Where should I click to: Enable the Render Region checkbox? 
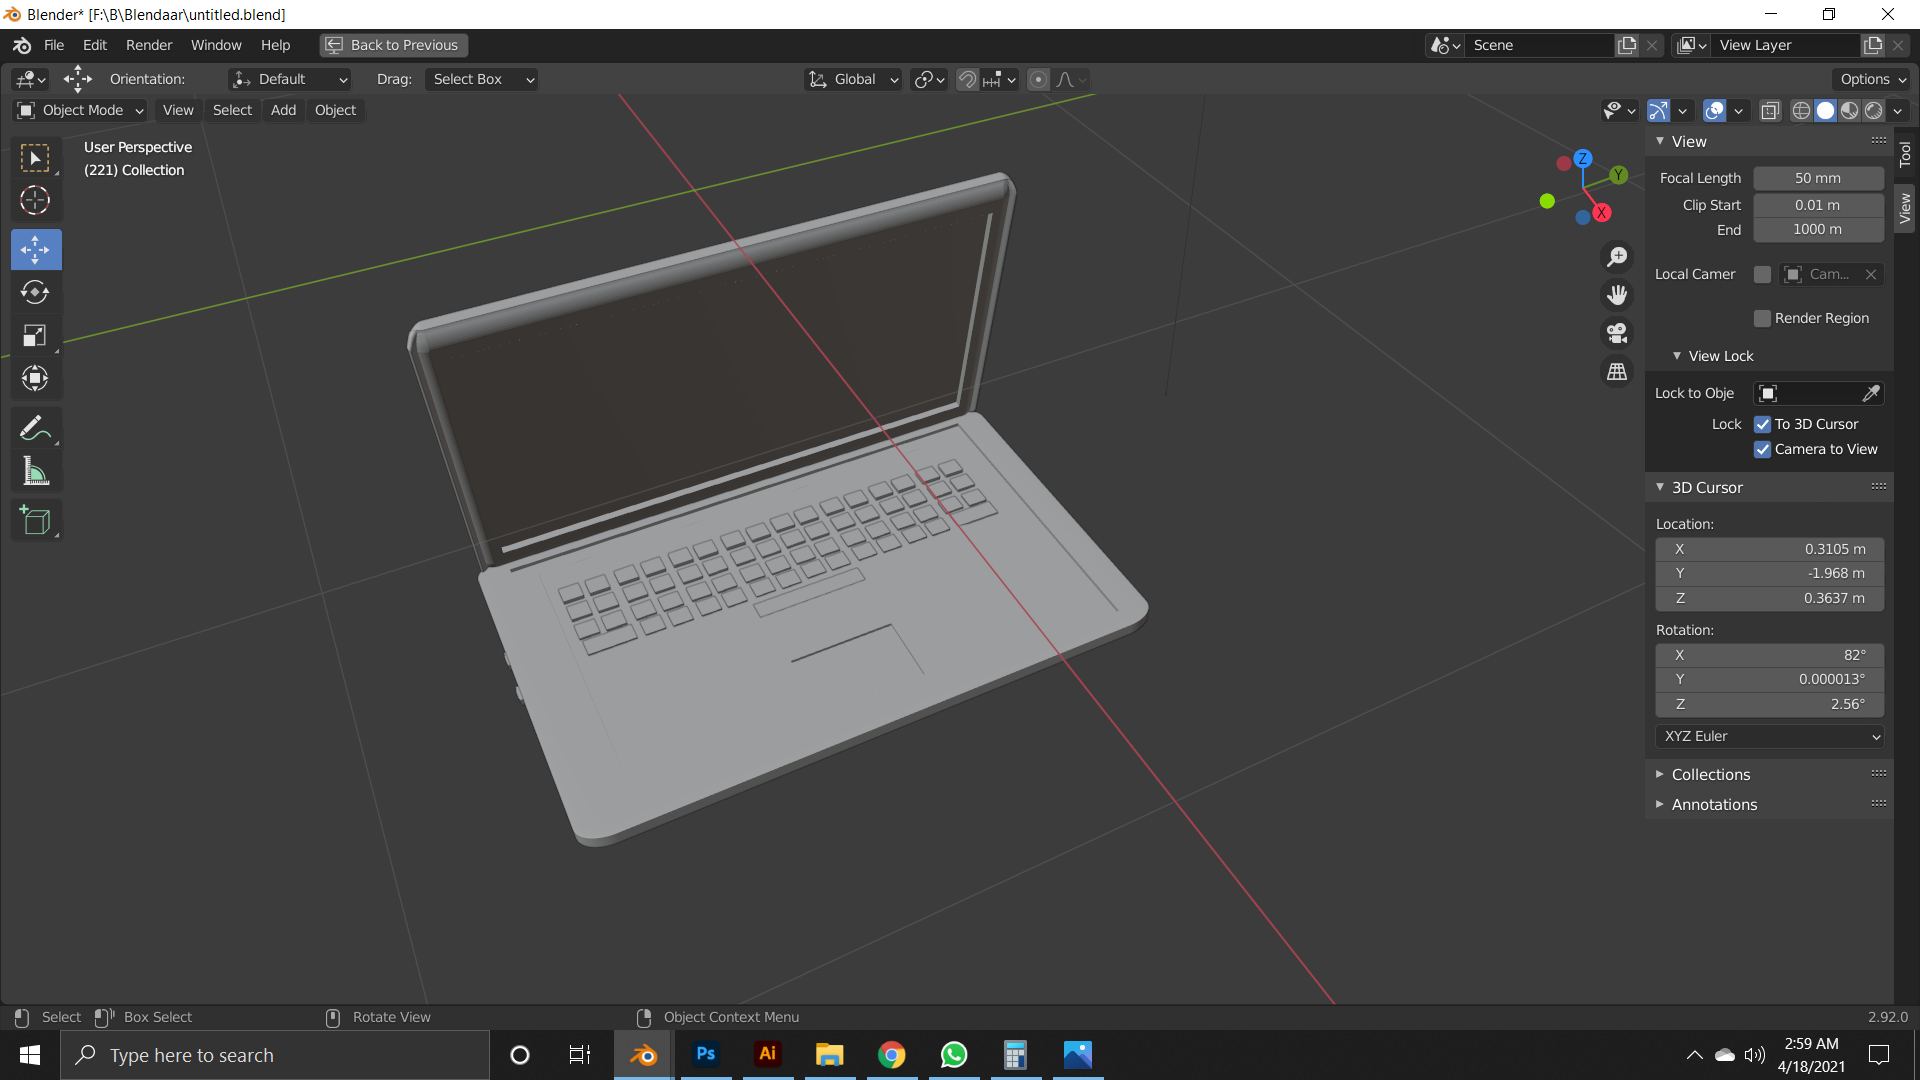[x=1762, y=318]
